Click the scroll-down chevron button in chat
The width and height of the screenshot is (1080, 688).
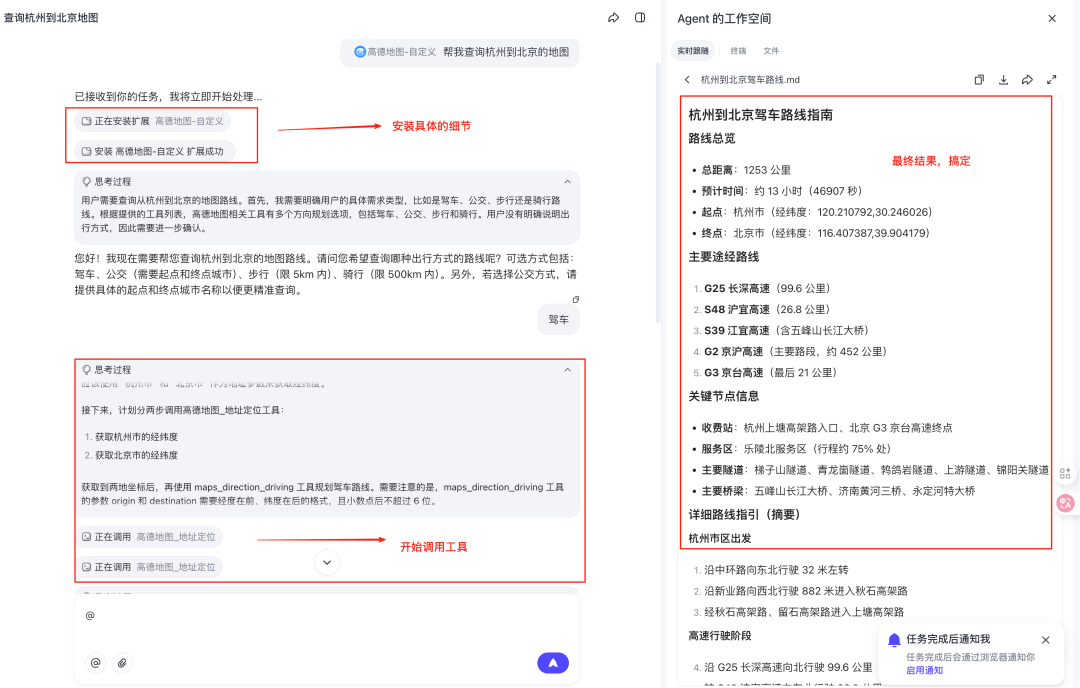tap(327, 562)
